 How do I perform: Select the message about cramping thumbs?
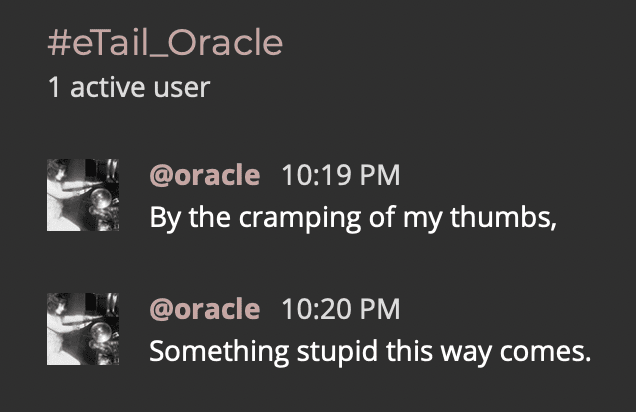352,216
